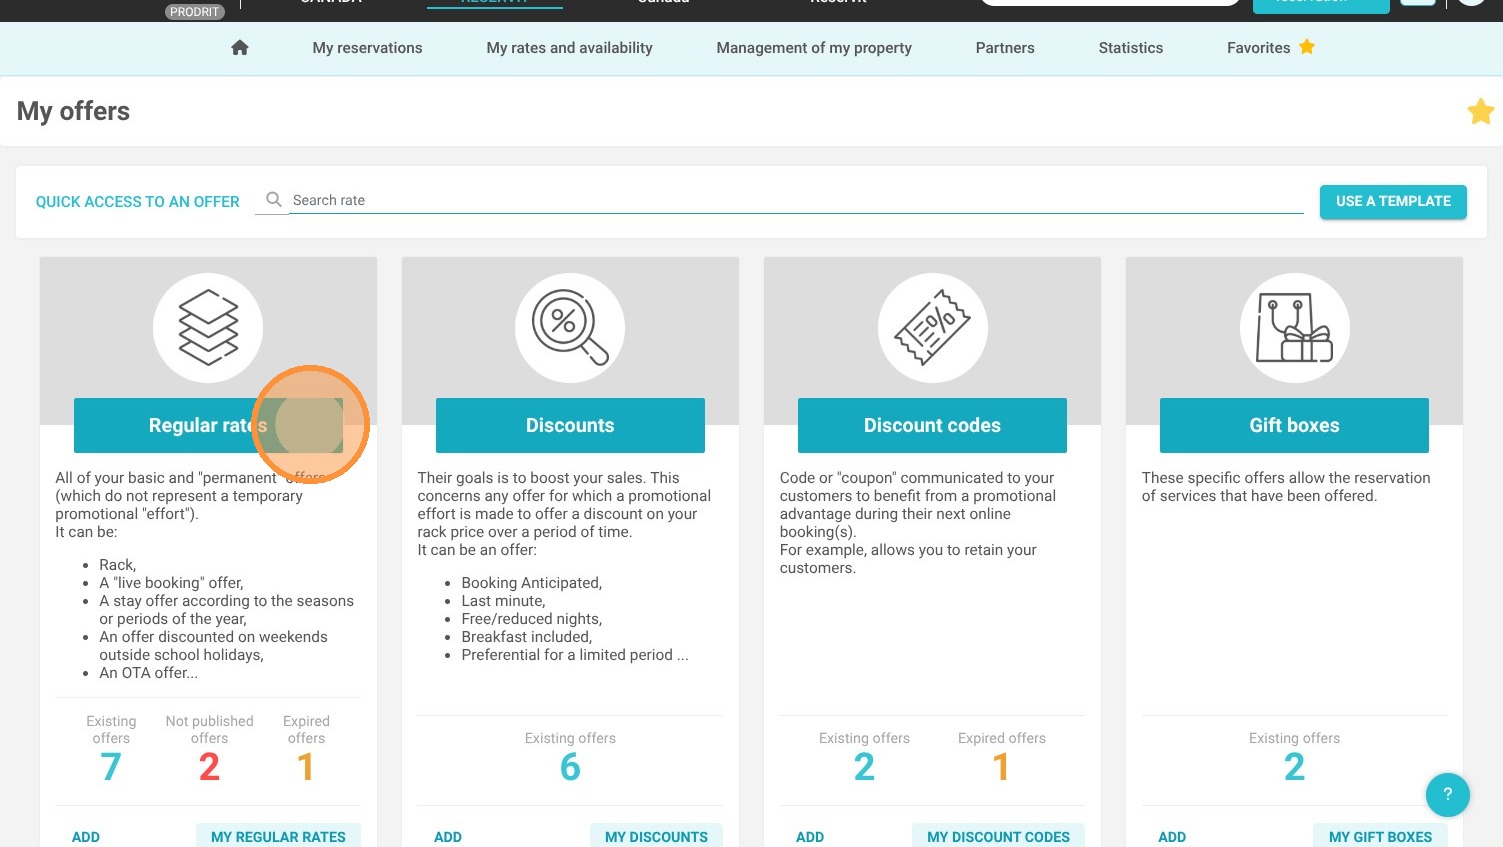Click the Search rate field
This screenshot has width=1503, height=847.
tap(796, 200)
